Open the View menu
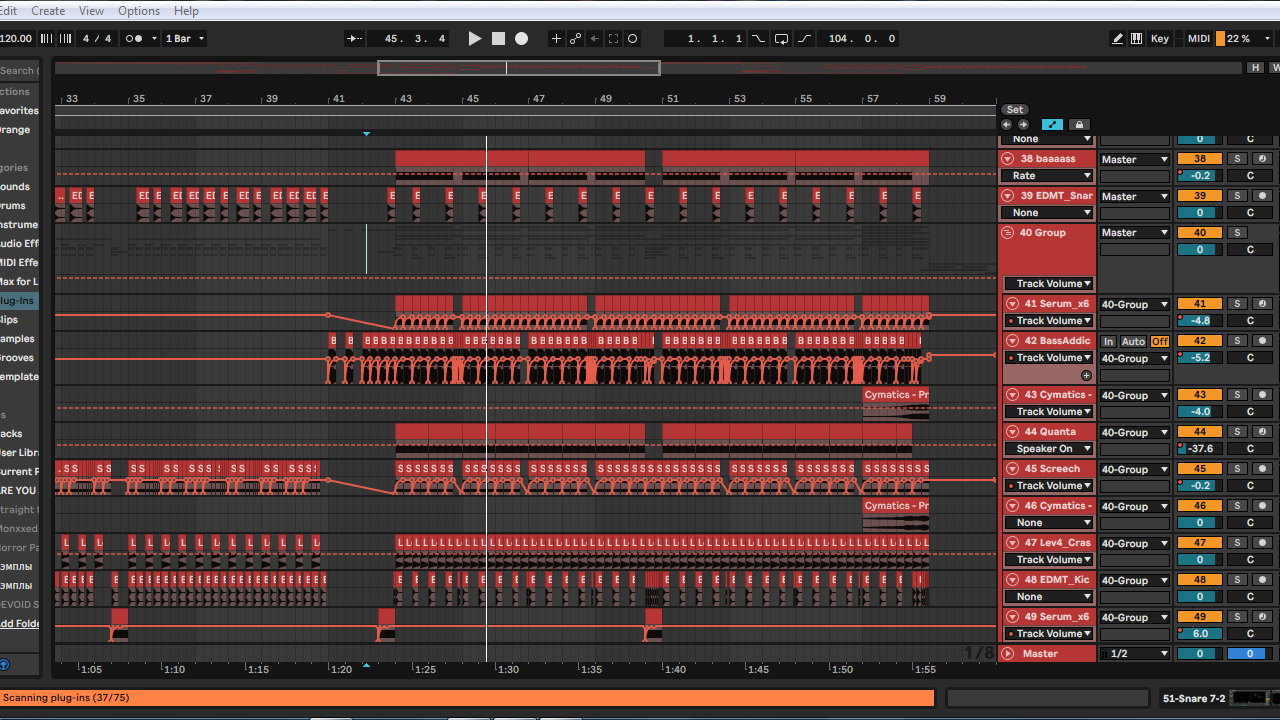Screen dimensions: 1280x720 pyautogui.click(x=91, y=11)
